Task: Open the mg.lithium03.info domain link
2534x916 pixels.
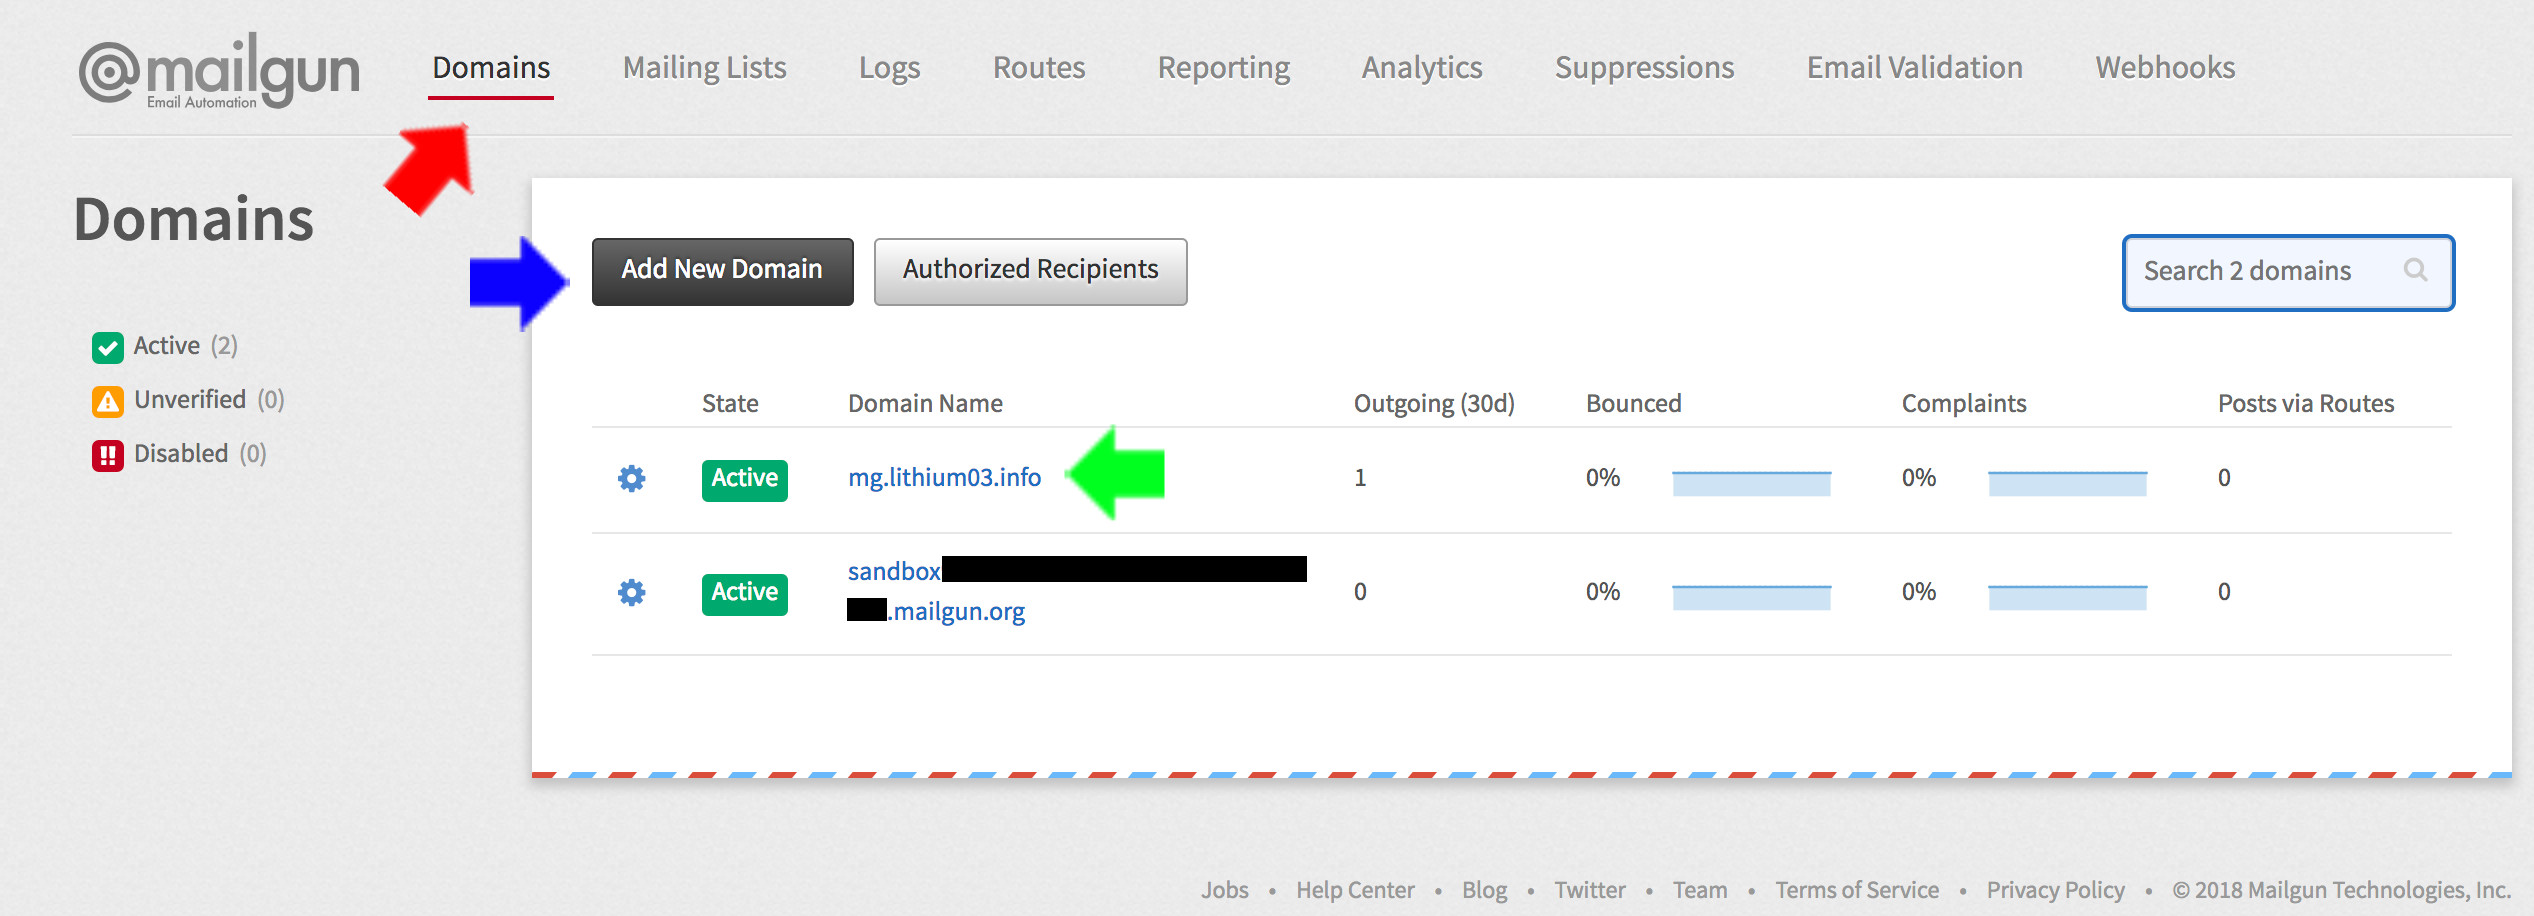Action: 944,478
